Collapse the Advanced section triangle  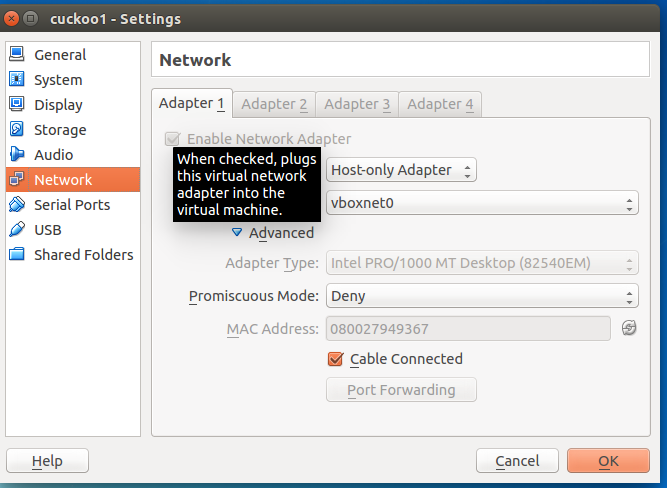(237, 232)
